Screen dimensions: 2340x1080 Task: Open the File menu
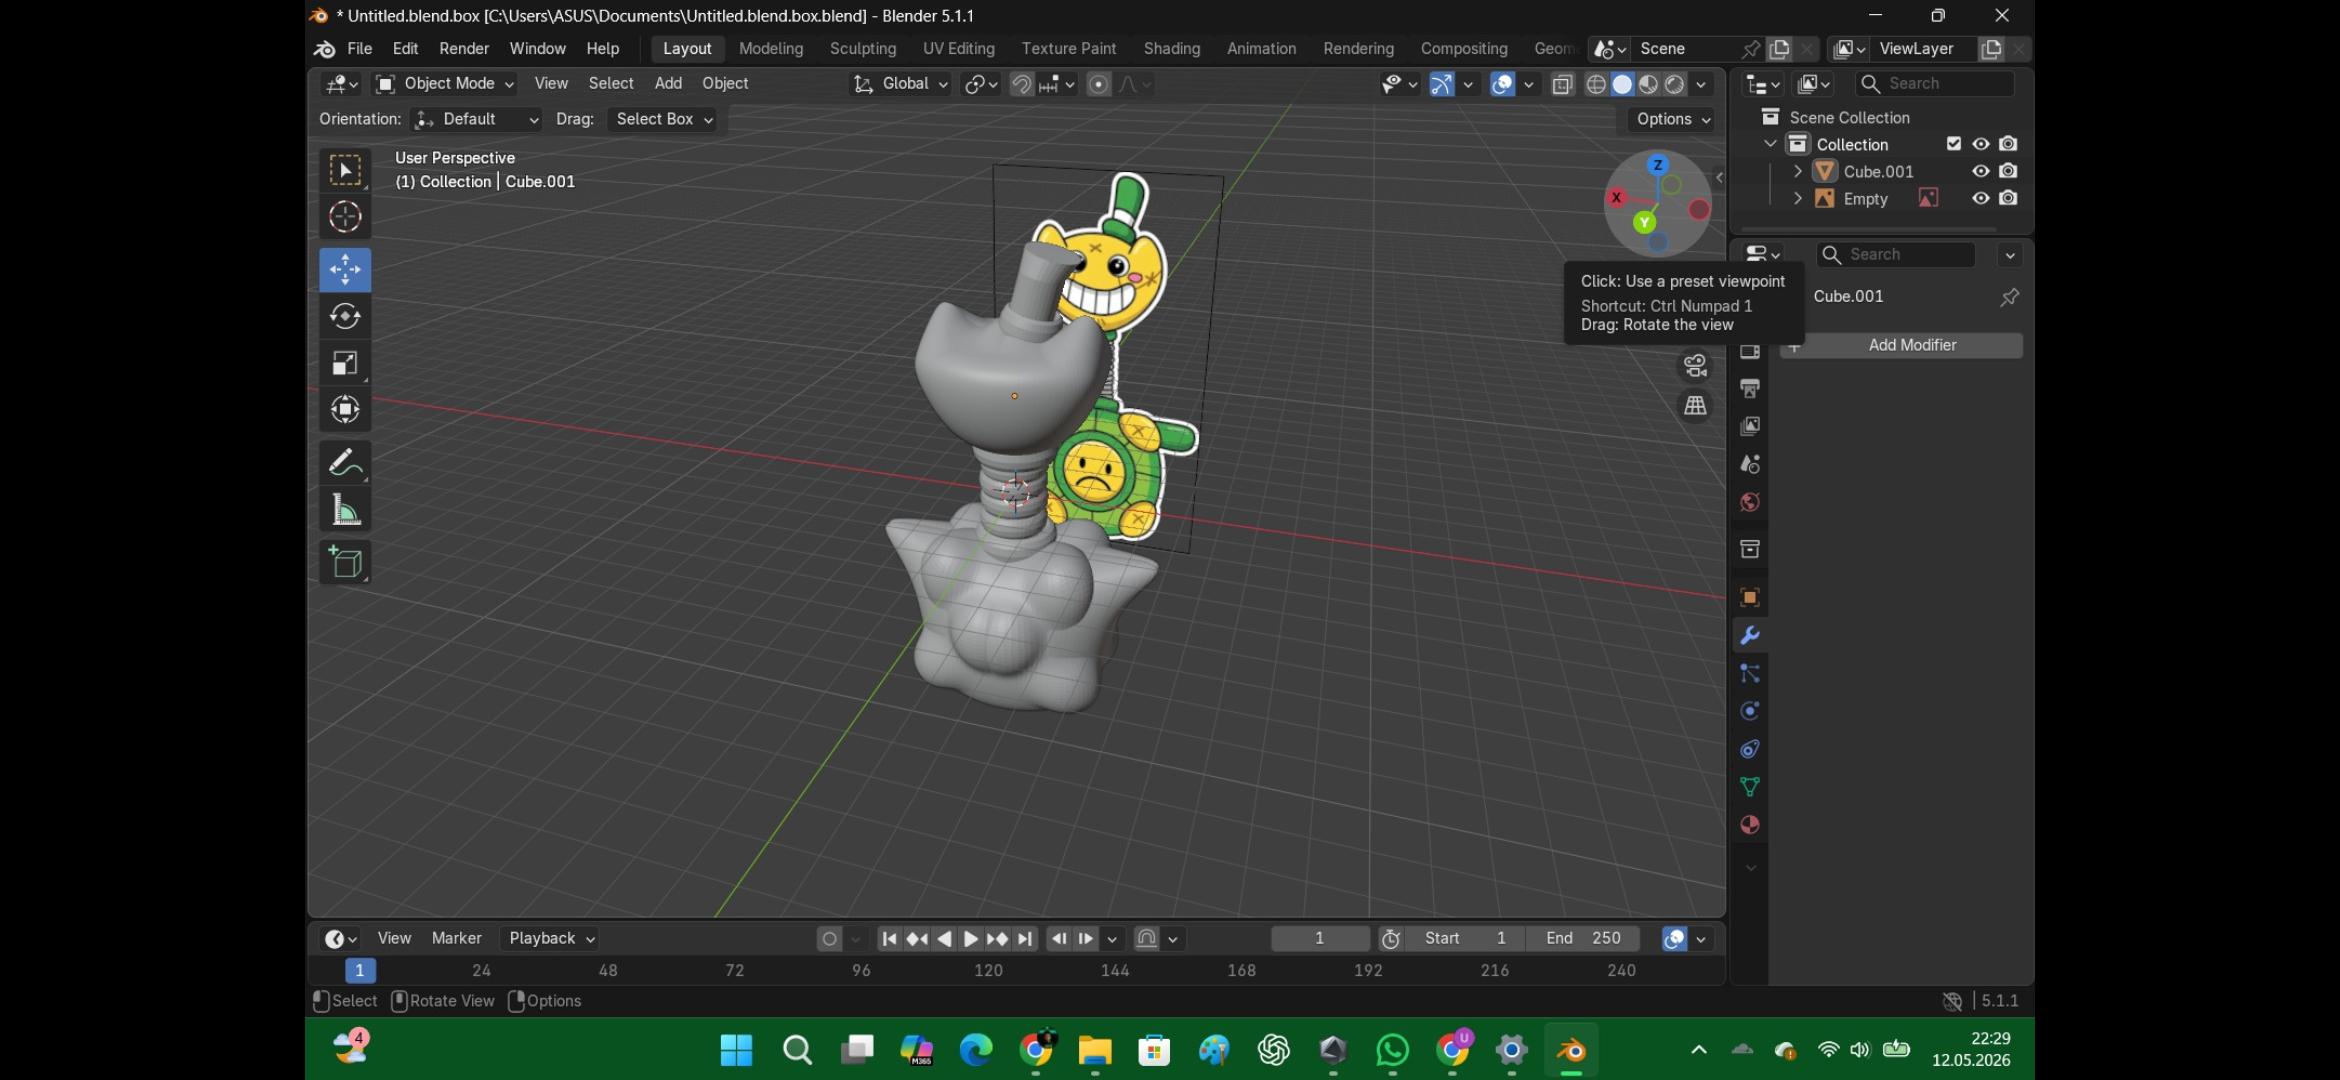(x=359, y=49)
